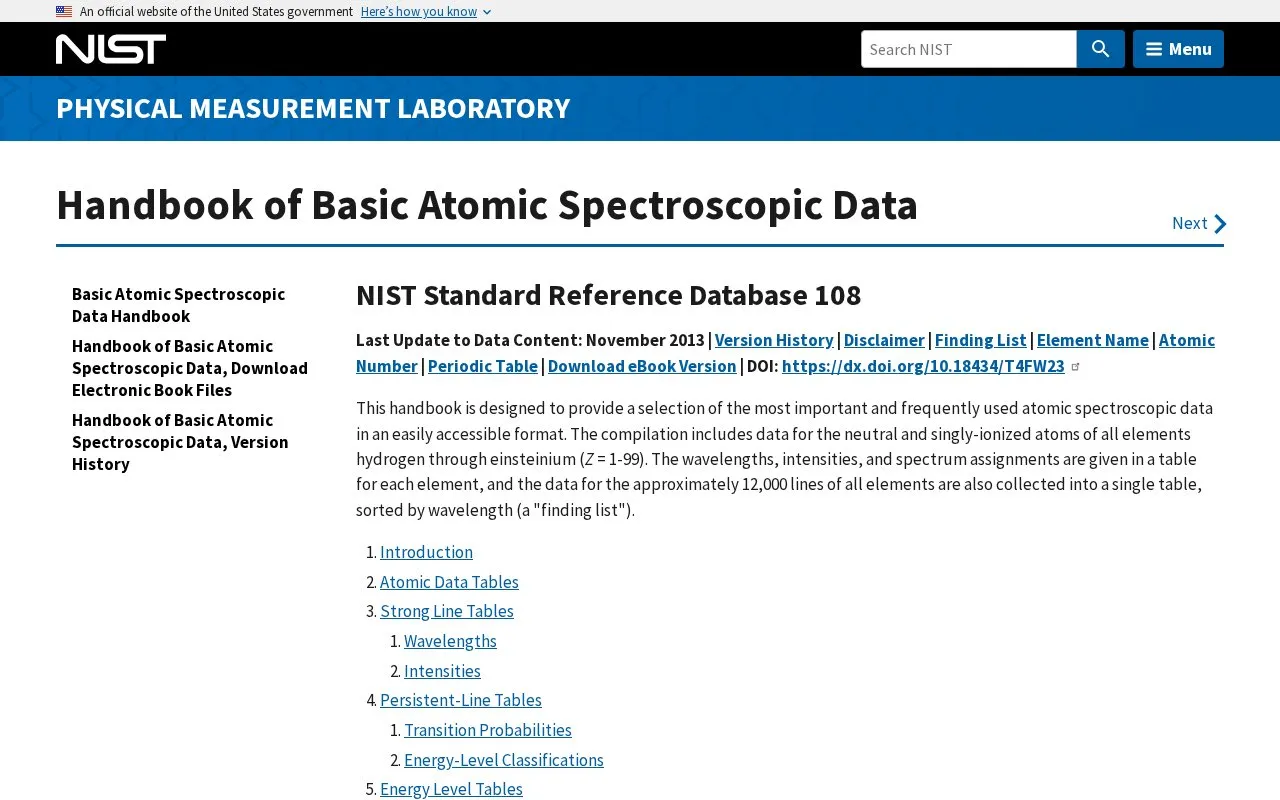Open the Version History link in header line

click(x=774, y=340)
